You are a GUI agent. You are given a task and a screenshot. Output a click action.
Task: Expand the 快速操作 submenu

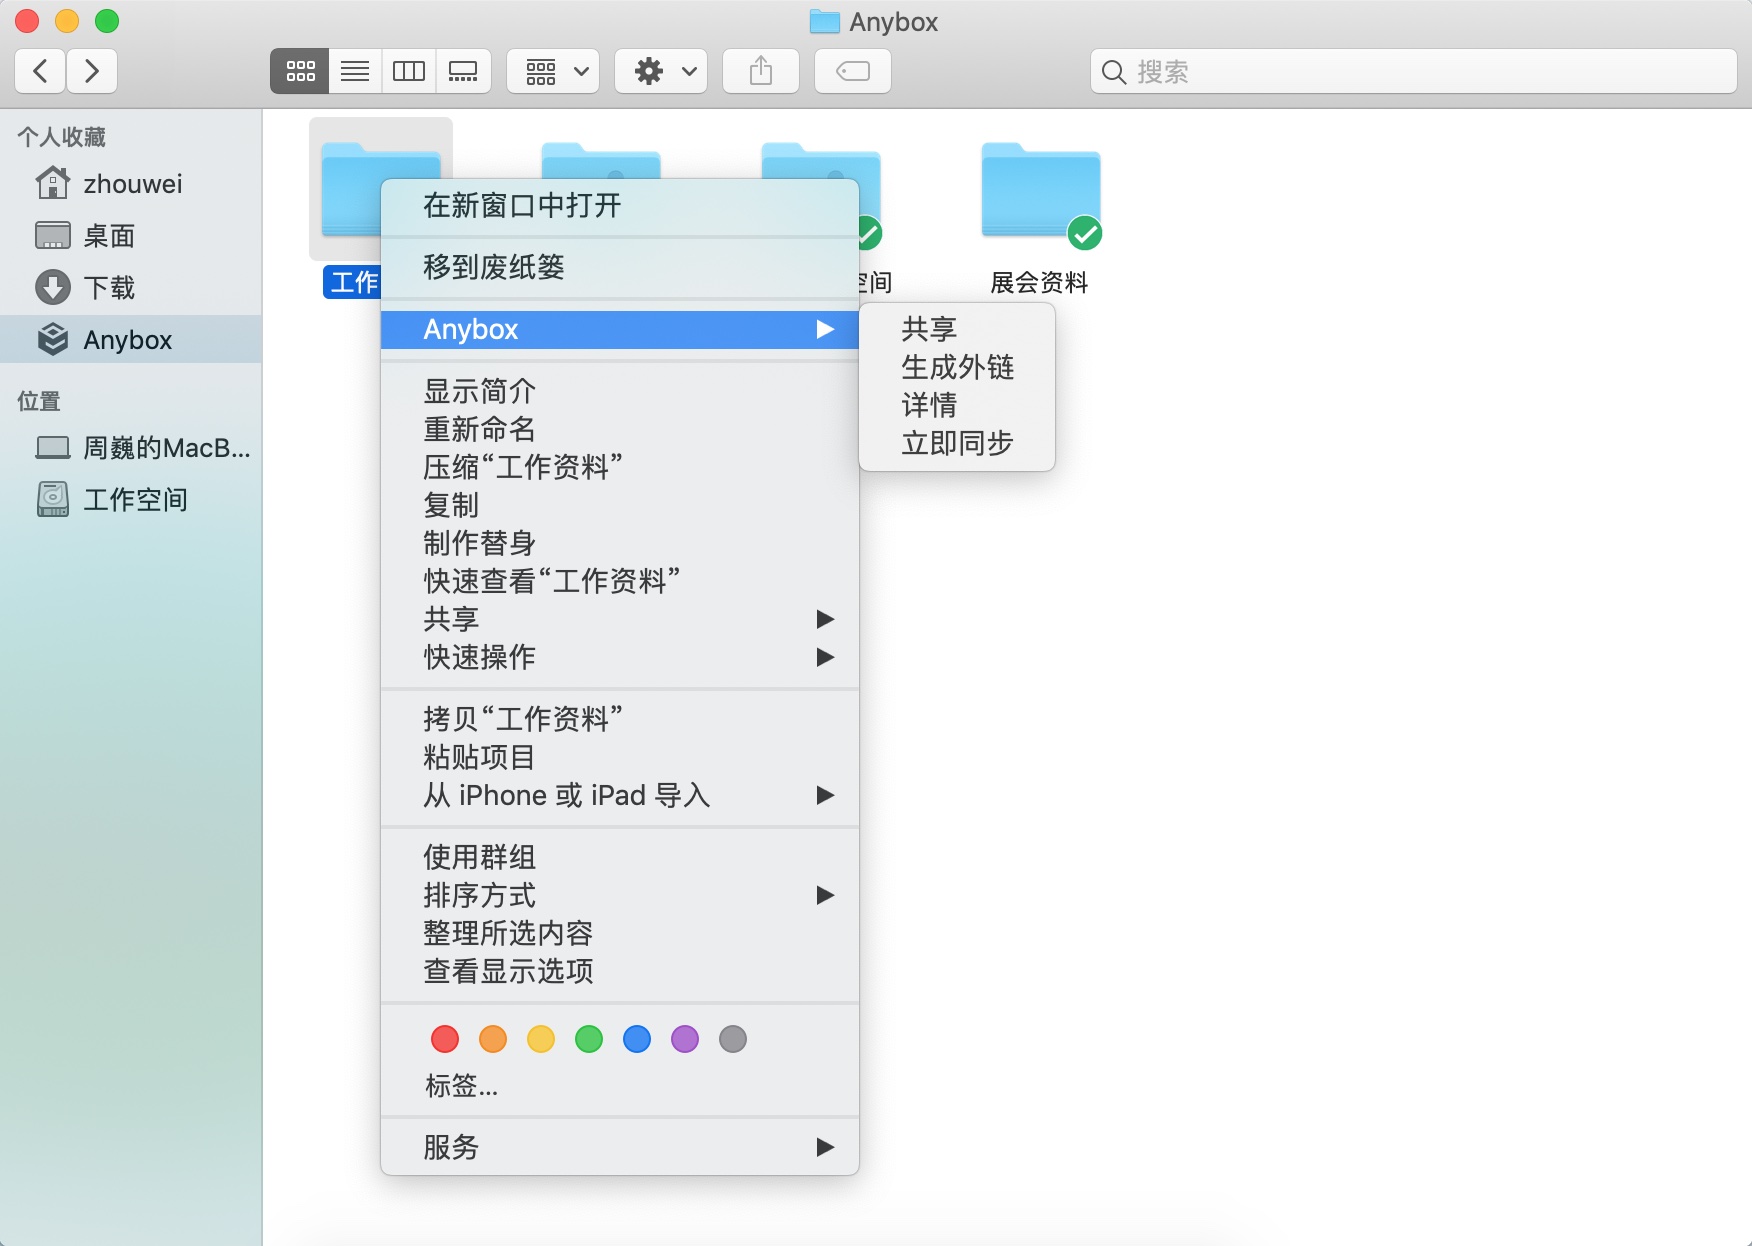(x=620, y=657)
